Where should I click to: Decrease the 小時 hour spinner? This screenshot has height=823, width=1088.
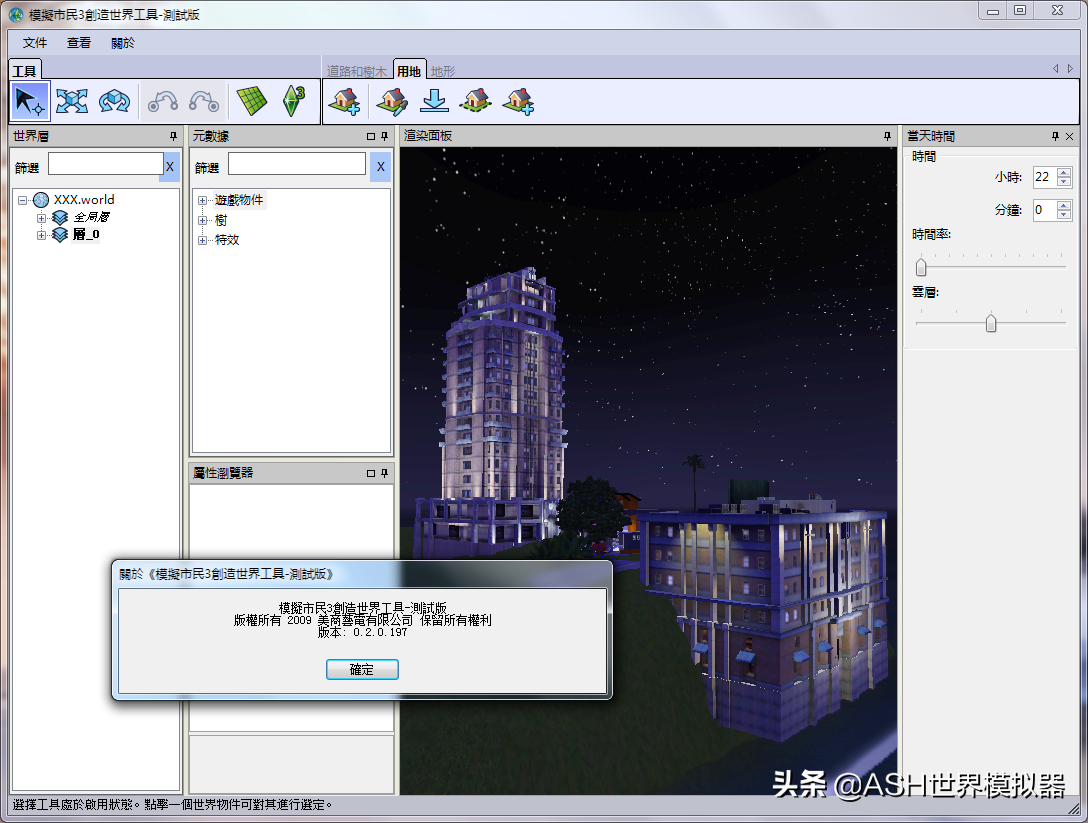pyautogui.click(x=1064, y=182)
